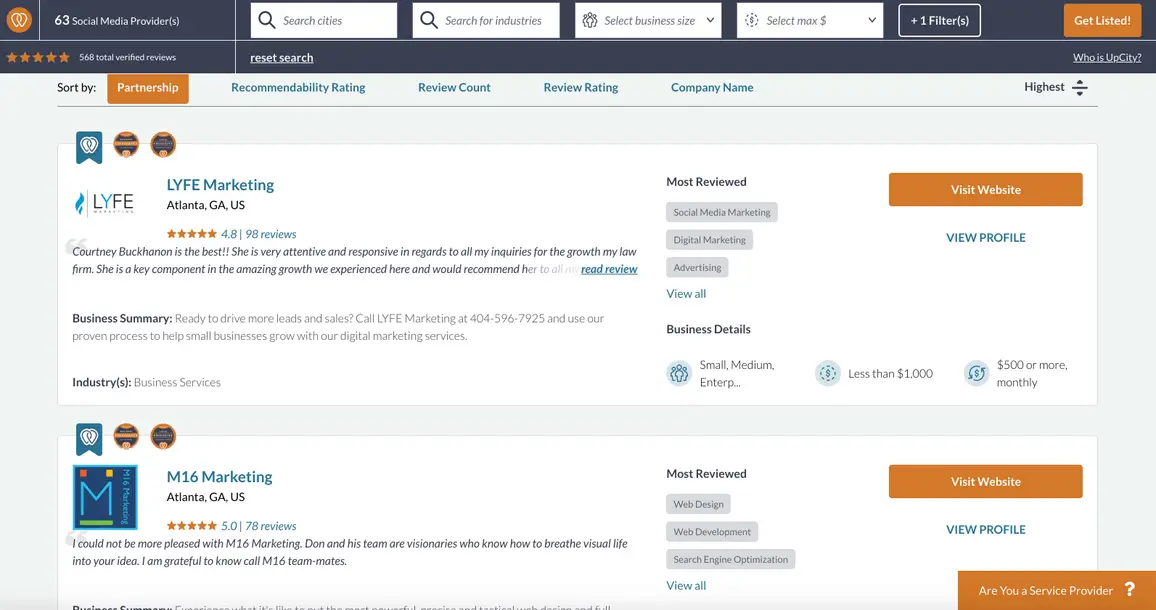
Task: Expand View all under LYFE Most Reviewed
Action: (x=686, y=294)
